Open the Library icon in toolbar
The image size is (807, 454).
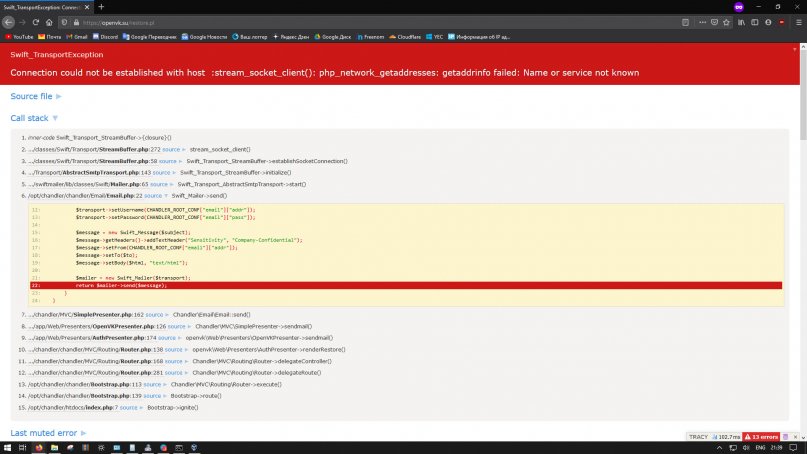click(x=741, y=23)
